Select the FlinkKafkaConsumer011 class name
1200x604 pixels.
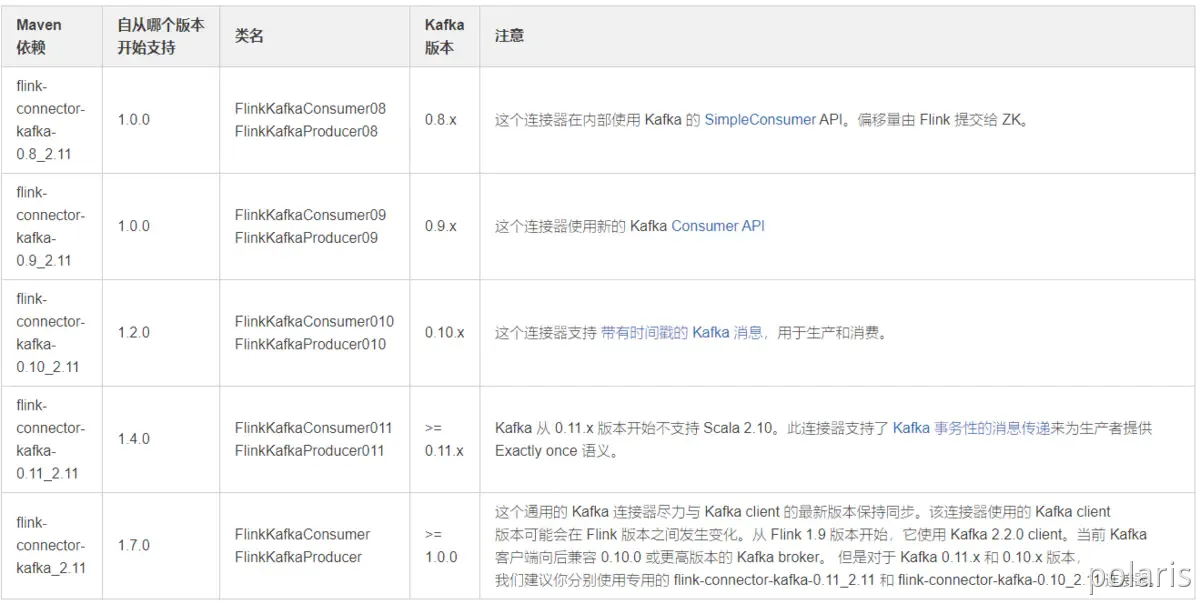coord(314,428)
